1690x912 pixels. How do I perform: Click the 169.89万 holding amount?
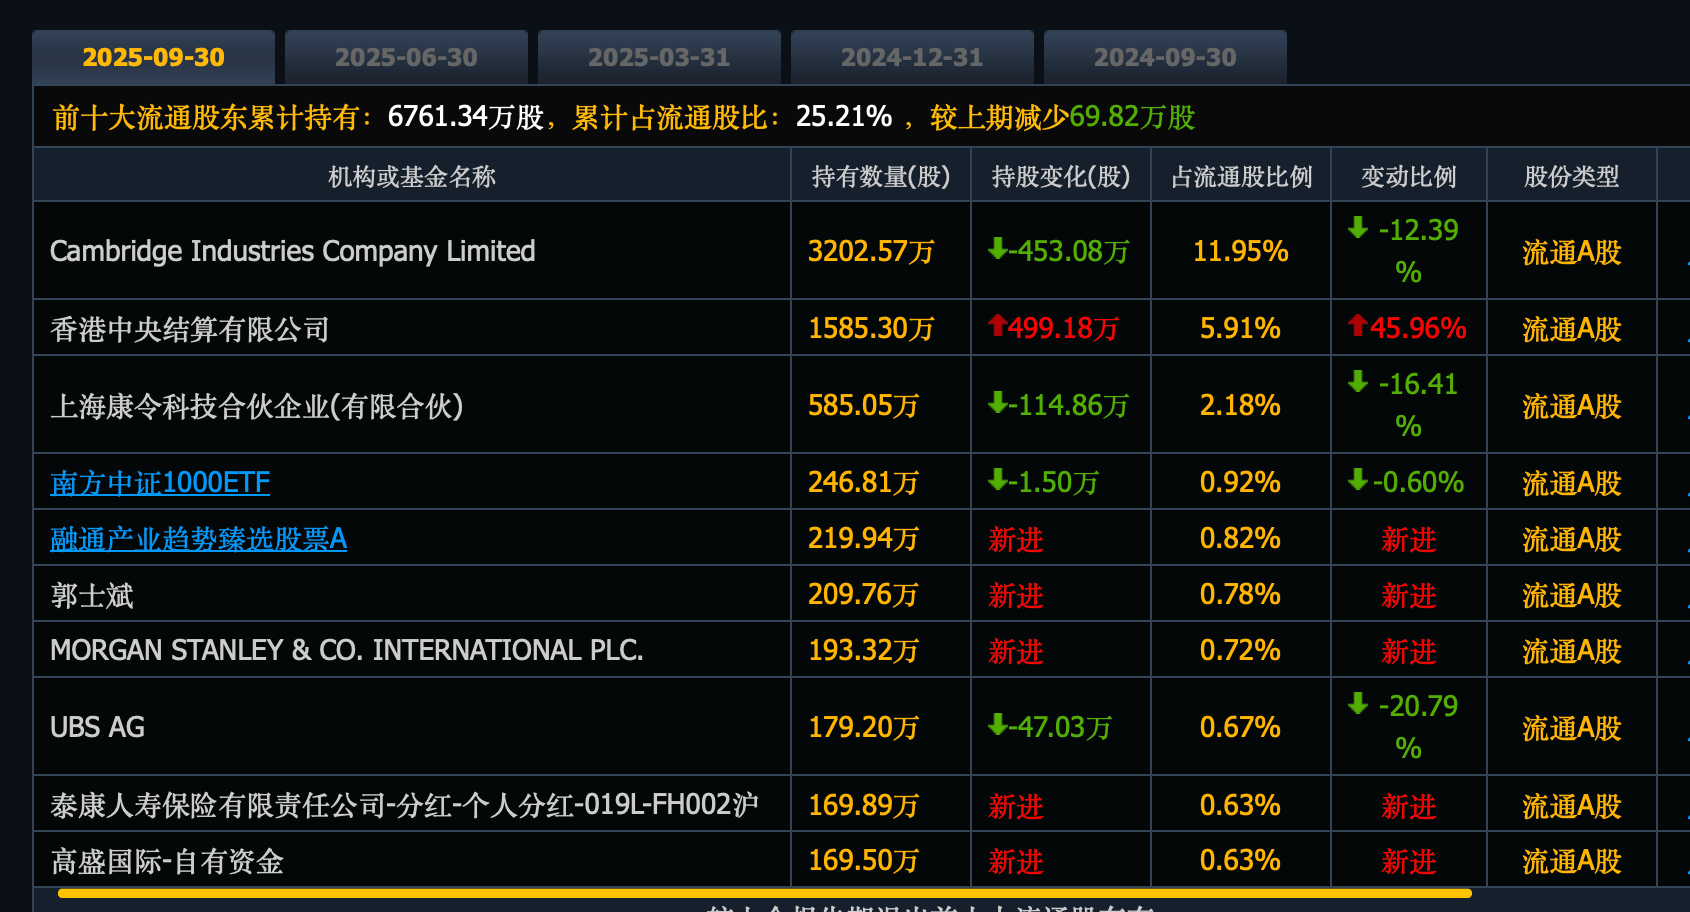(863, 805)
